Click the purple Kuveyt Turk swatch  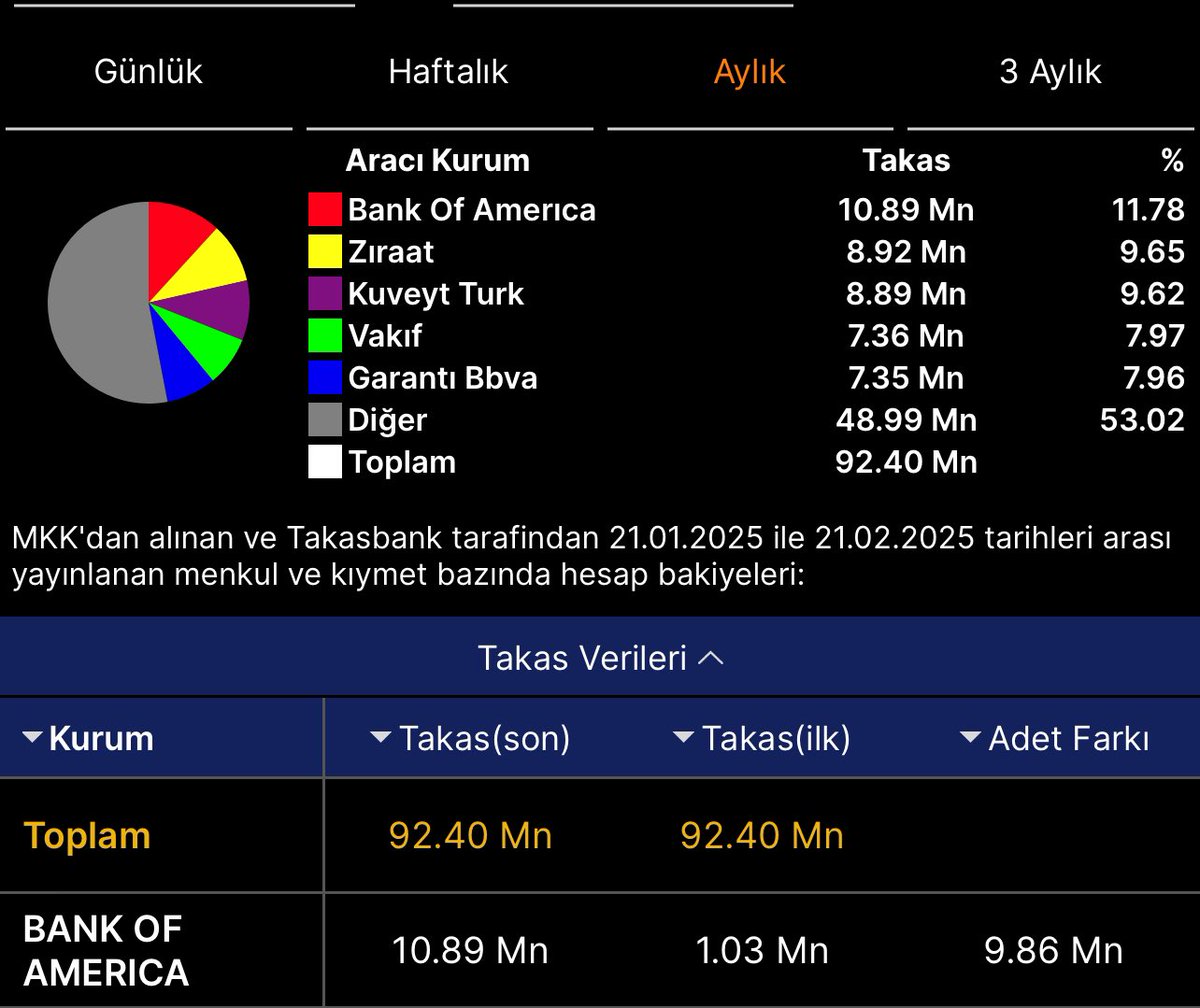(x=325, y=294)
